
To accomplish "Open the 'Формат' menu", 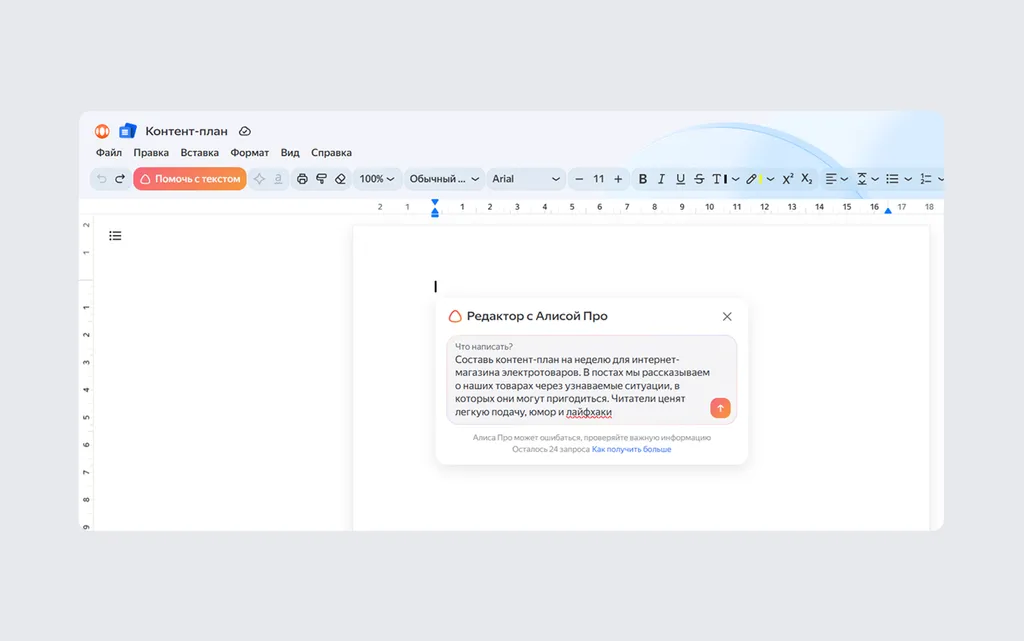I will point(249,153).
